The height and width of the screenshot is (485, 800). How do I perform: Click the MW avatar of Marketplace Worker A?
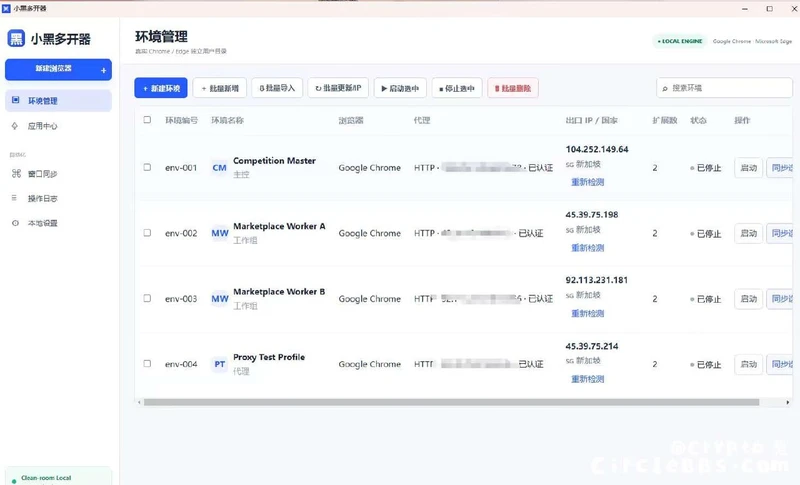pyautogui.click(x=220, y=233)
